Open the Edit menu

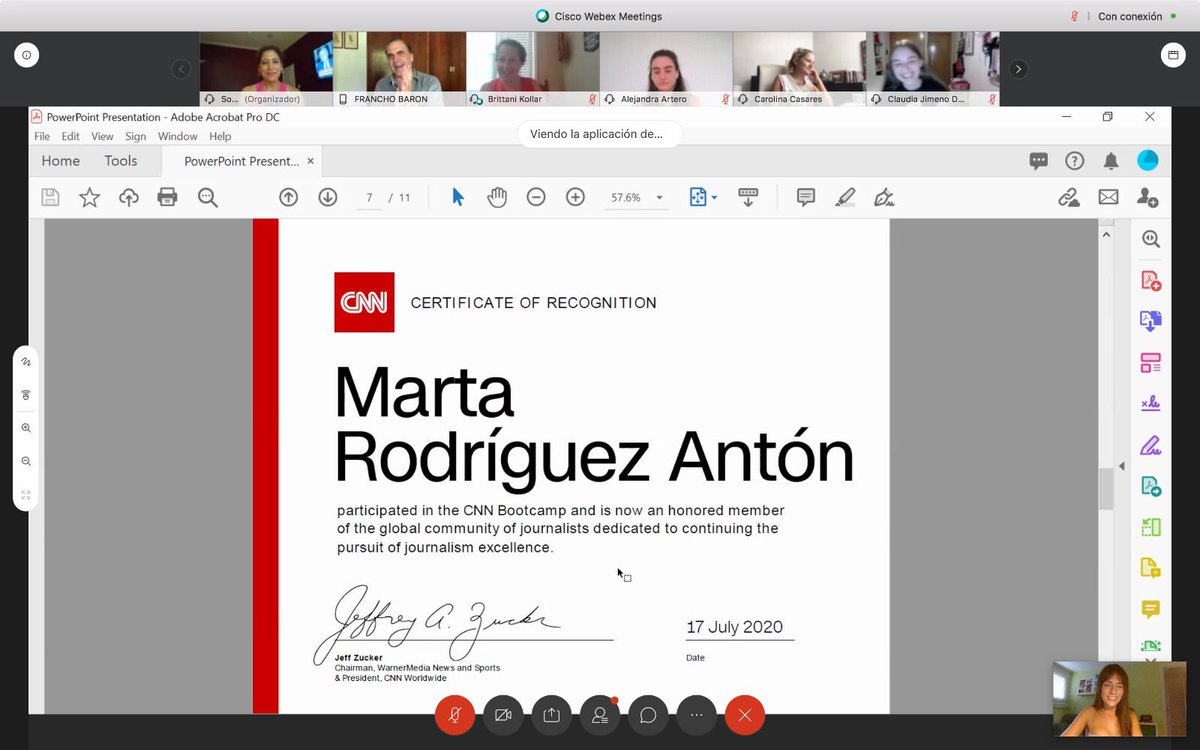pos(70,136)
